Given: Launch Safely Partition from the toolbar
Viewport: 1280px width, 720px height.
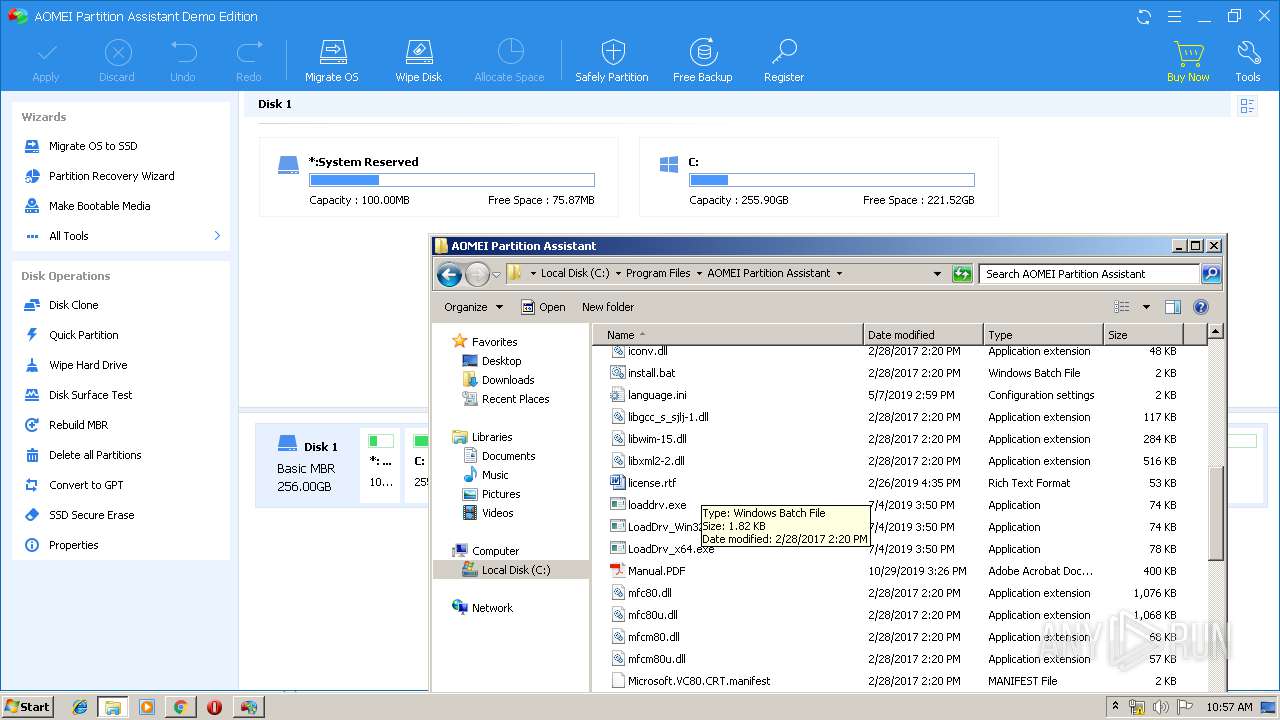Looking at the screenshot, I should click(612, 61).
